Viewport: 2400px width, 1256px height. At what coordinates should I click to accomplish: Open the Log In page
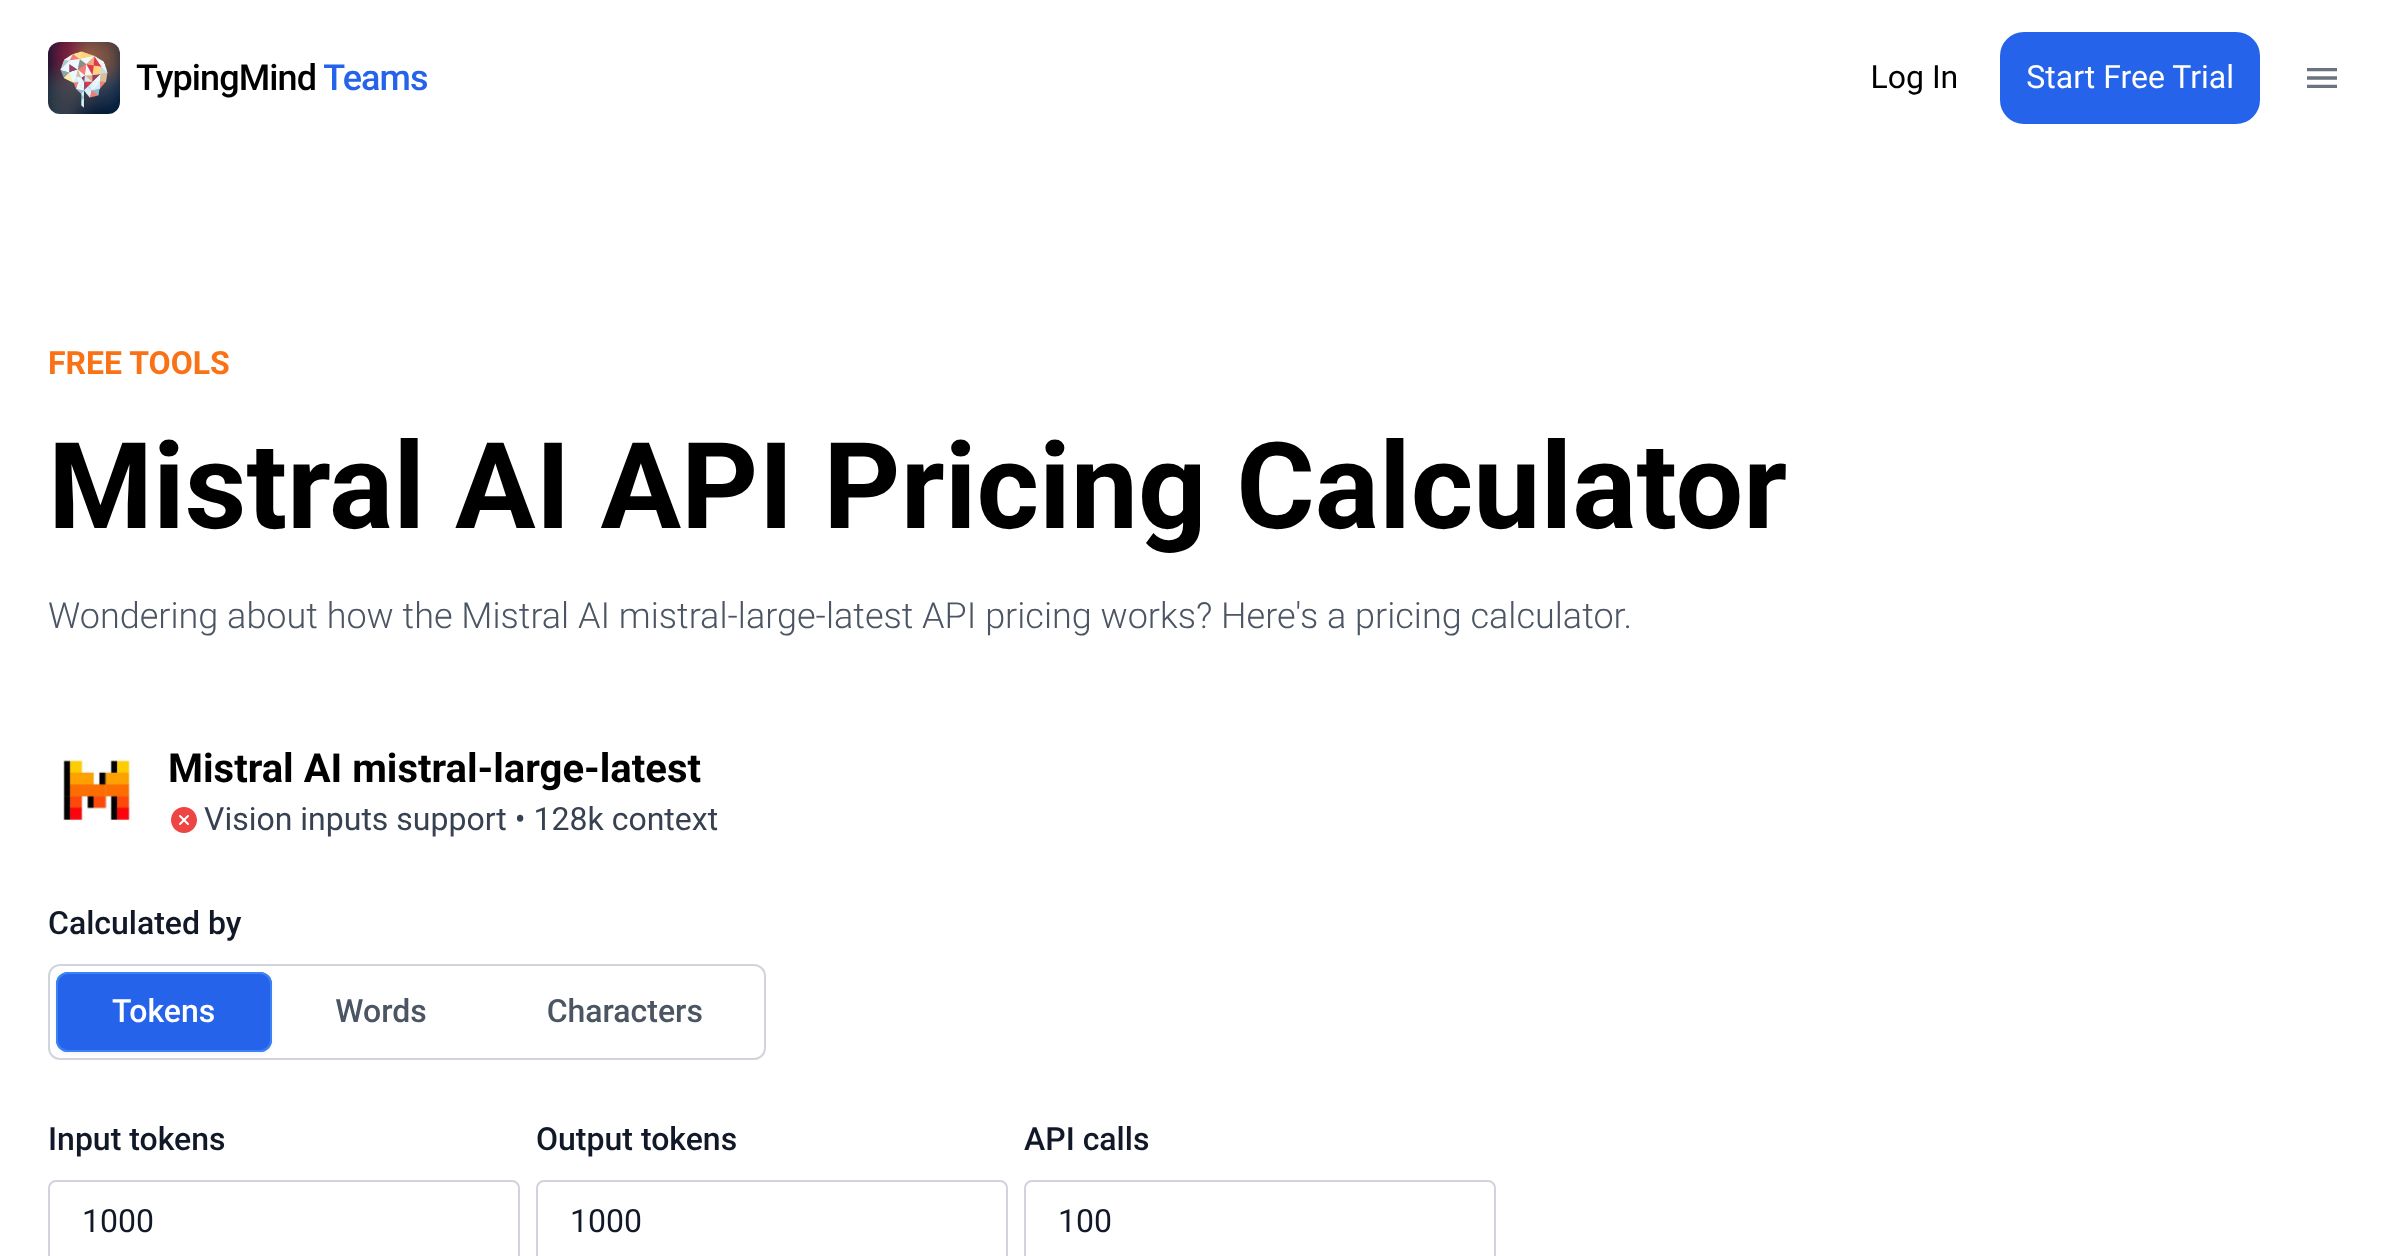[1913, 78]
